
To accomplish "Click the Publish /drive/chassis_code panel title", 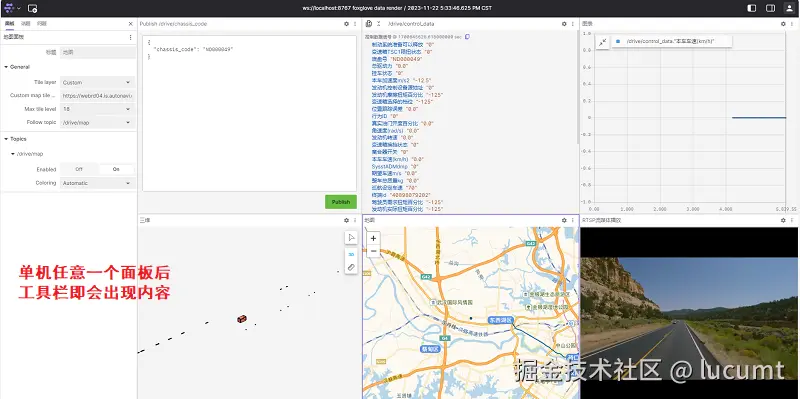I will (x=173, y=23).
